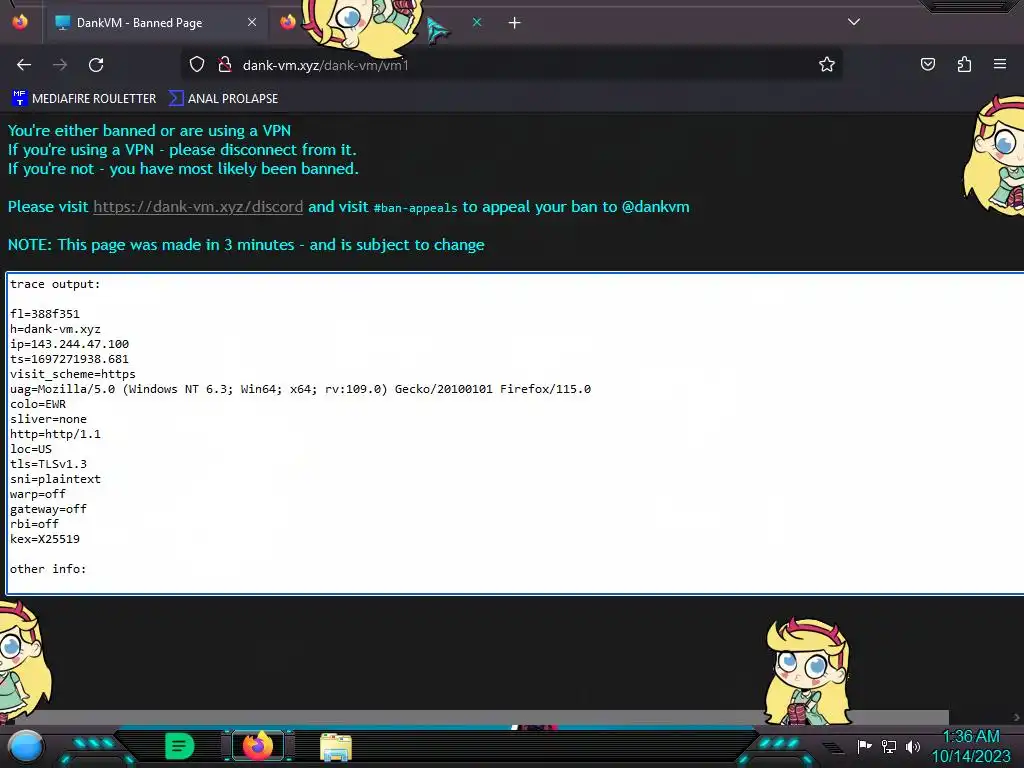Click the forward navigation arrow

point(60,65)
